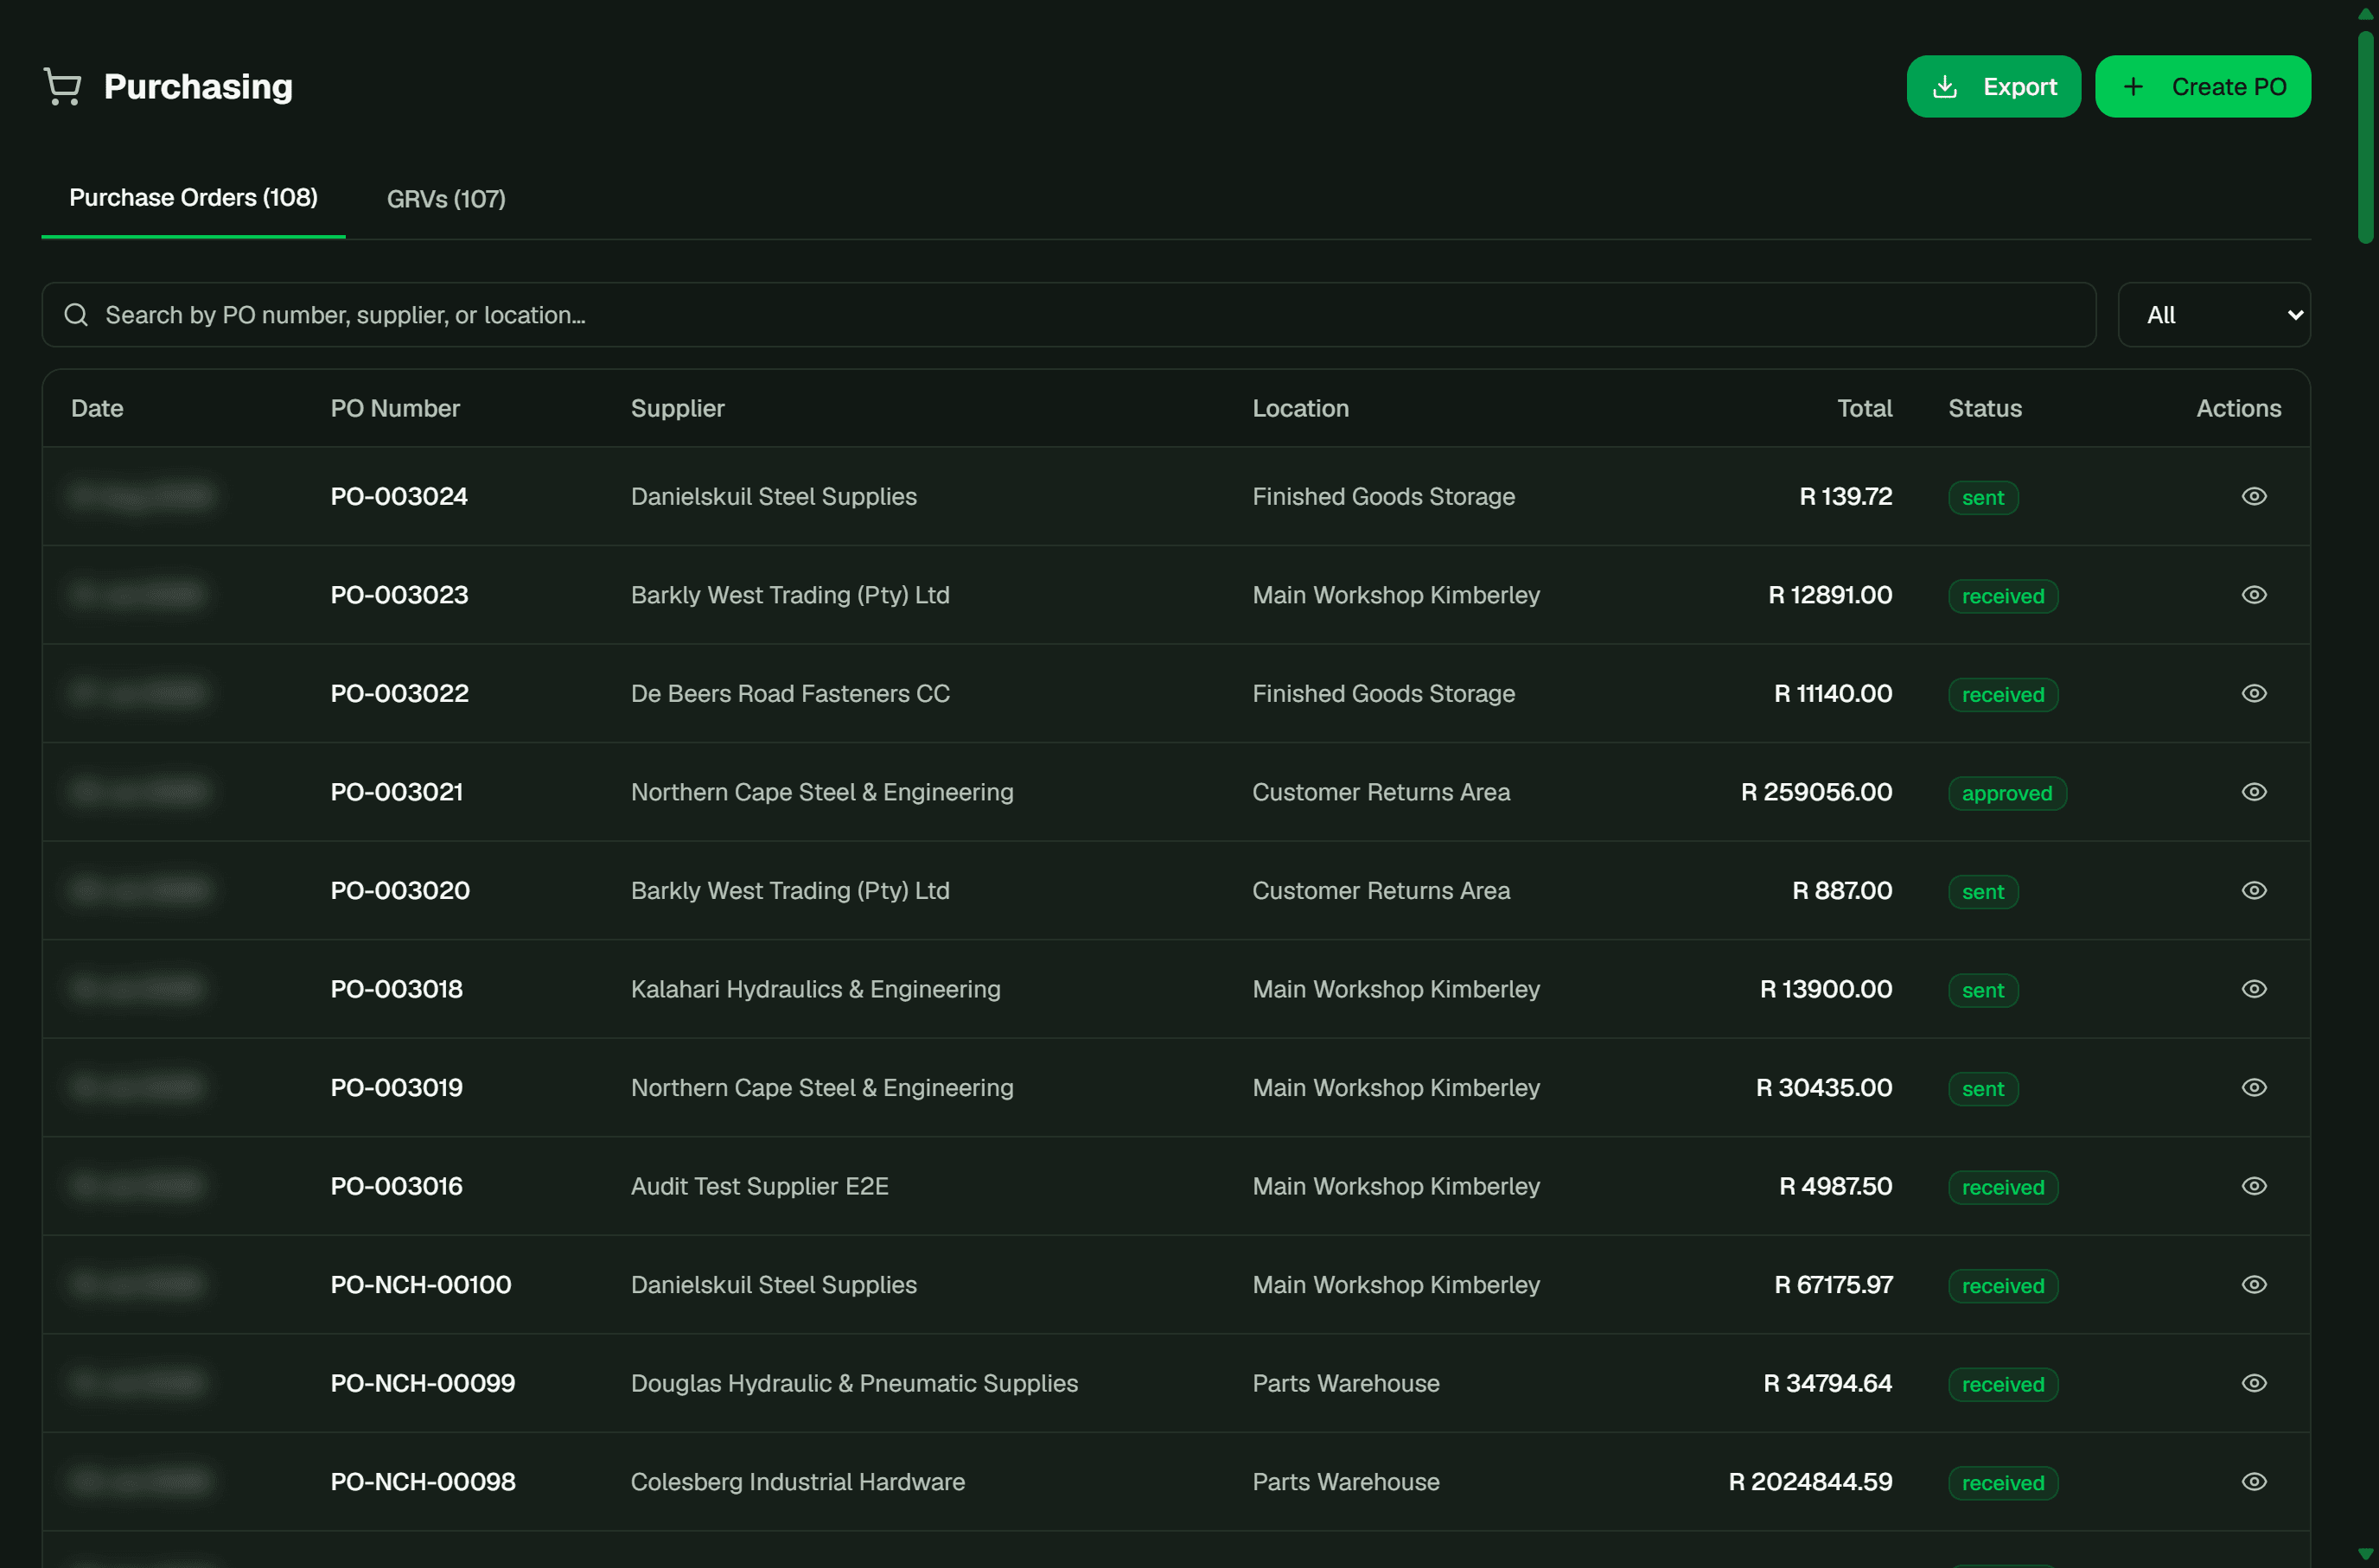Screen dimensions: 2379x1568
Task: View PO-003018 via eye icon
Action: point(2253,989)
